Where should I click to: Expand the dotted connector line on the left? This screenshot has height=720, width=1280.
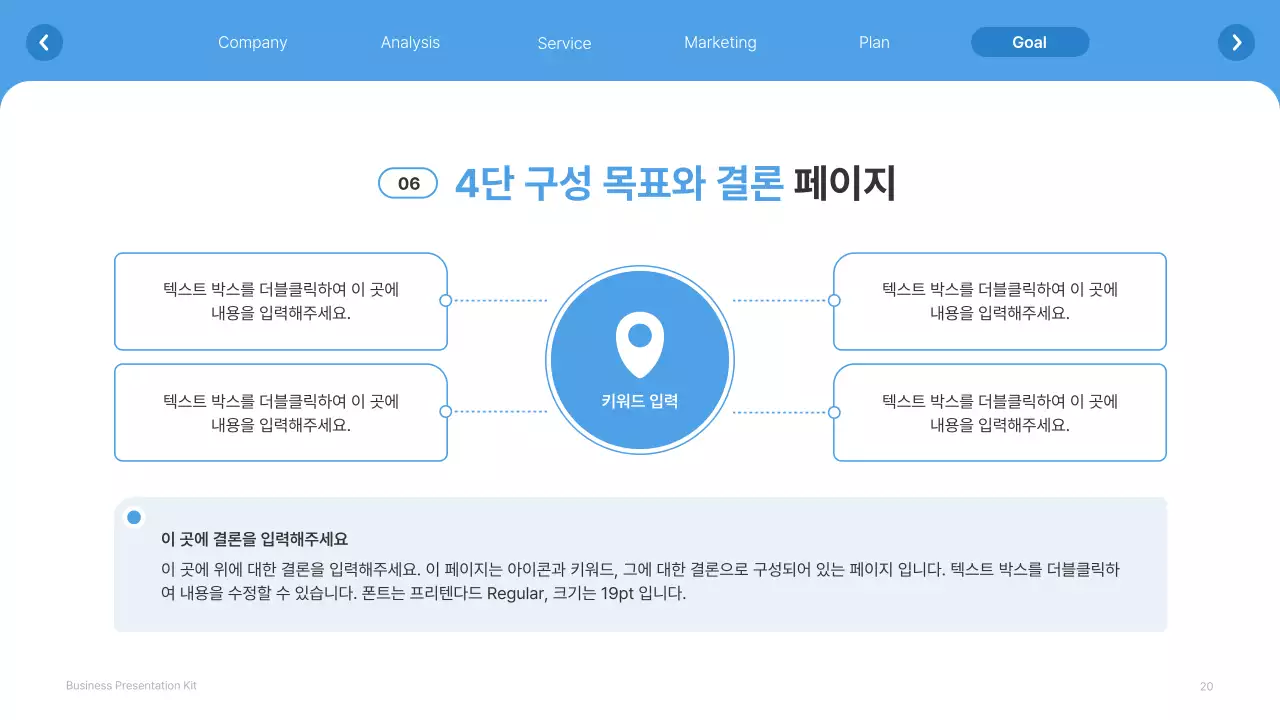500,300
